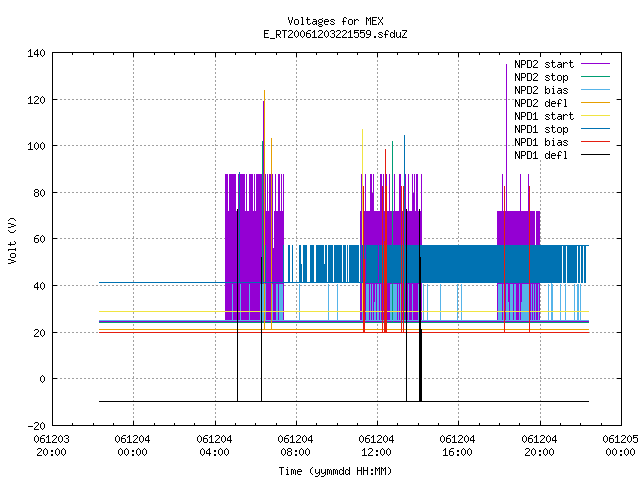
Task: Click legend label 'NPD2 defl'
Action: (541, 103)
